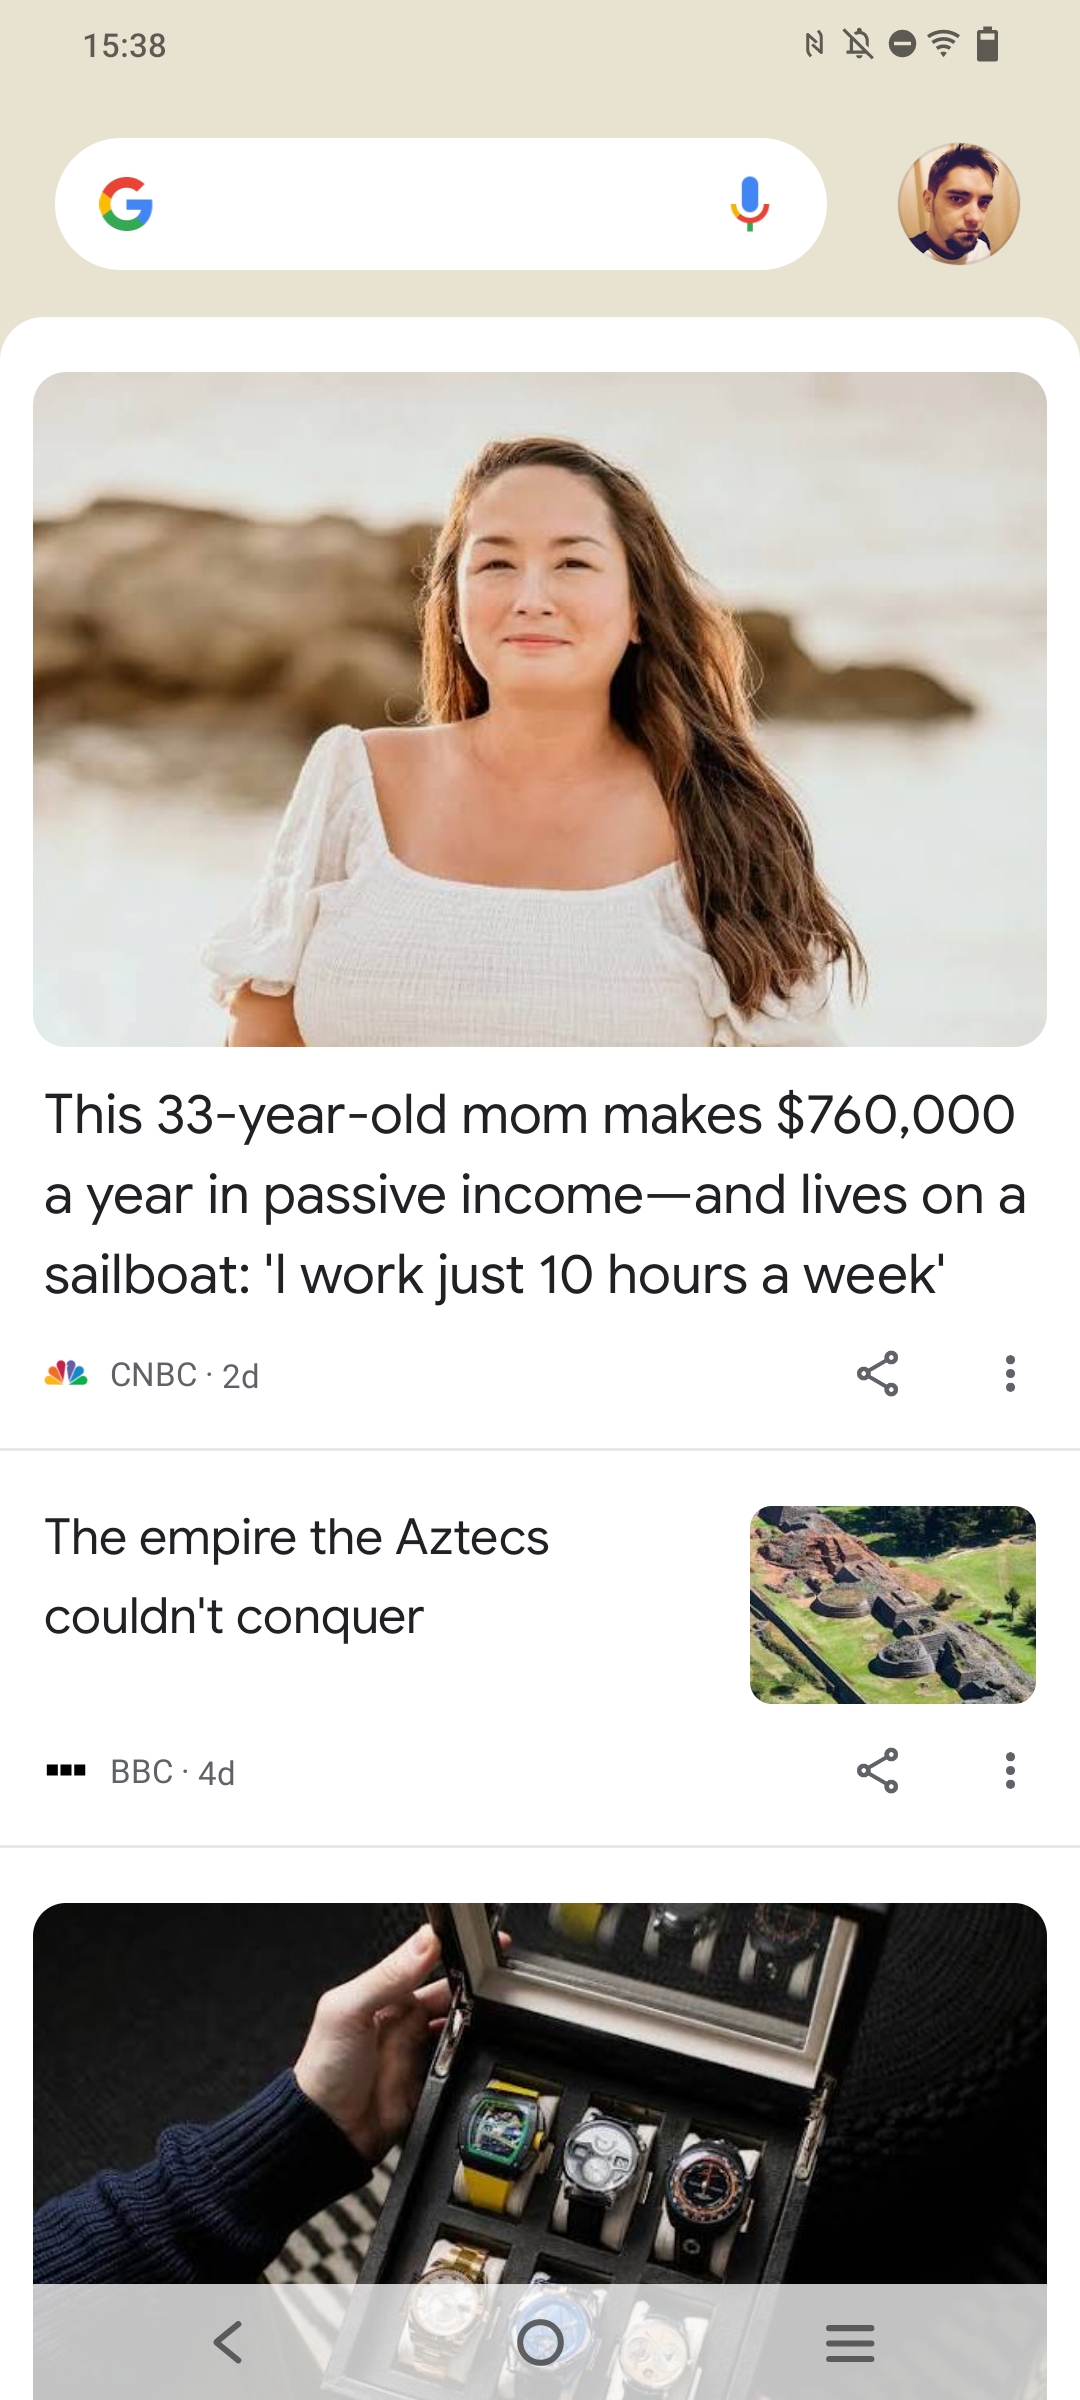Open more options for CNBC article
This screenshot has height=2400, width=1080.
tap(1010, 1374)
